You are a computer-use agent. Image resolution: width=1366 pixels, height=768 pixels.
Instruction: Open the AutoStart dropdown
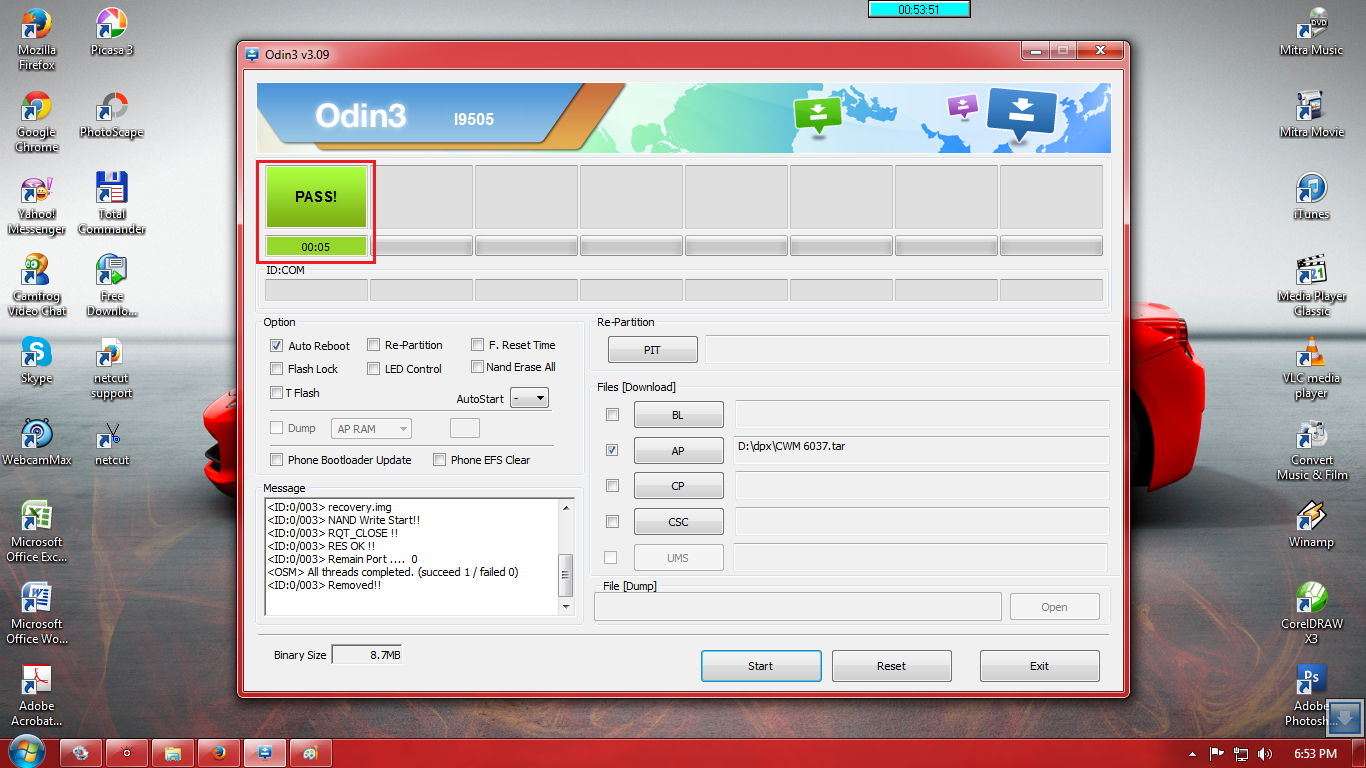point(529,397)
